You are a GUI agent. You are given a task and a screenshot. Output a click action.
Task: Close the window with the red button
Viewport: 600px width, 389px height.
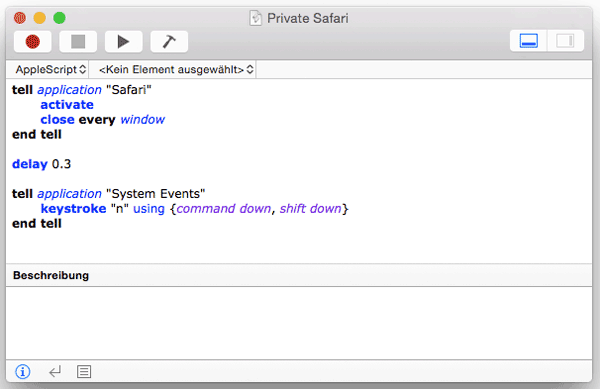click(x=20, y=18)
